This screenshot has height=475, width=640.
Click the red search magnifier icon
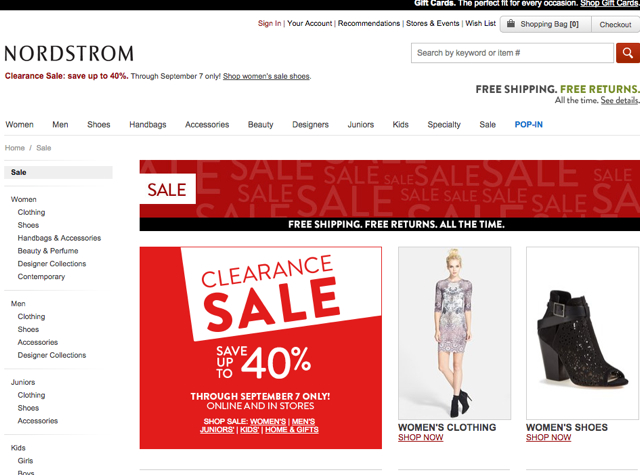628,53
